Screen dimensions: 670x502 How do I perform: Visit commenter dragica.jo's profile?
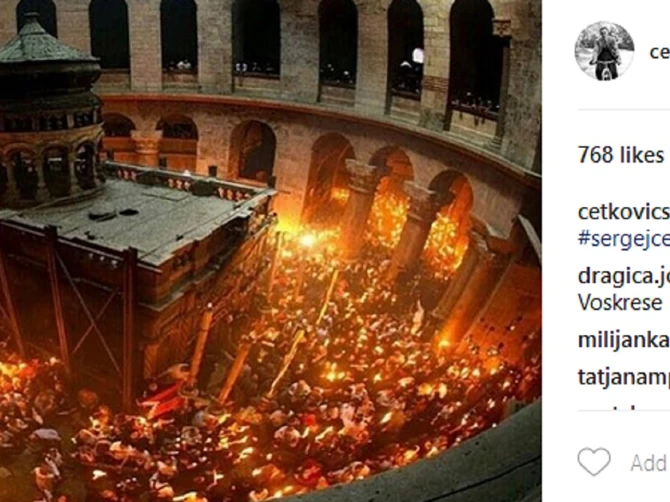click(x=623, y=276)
